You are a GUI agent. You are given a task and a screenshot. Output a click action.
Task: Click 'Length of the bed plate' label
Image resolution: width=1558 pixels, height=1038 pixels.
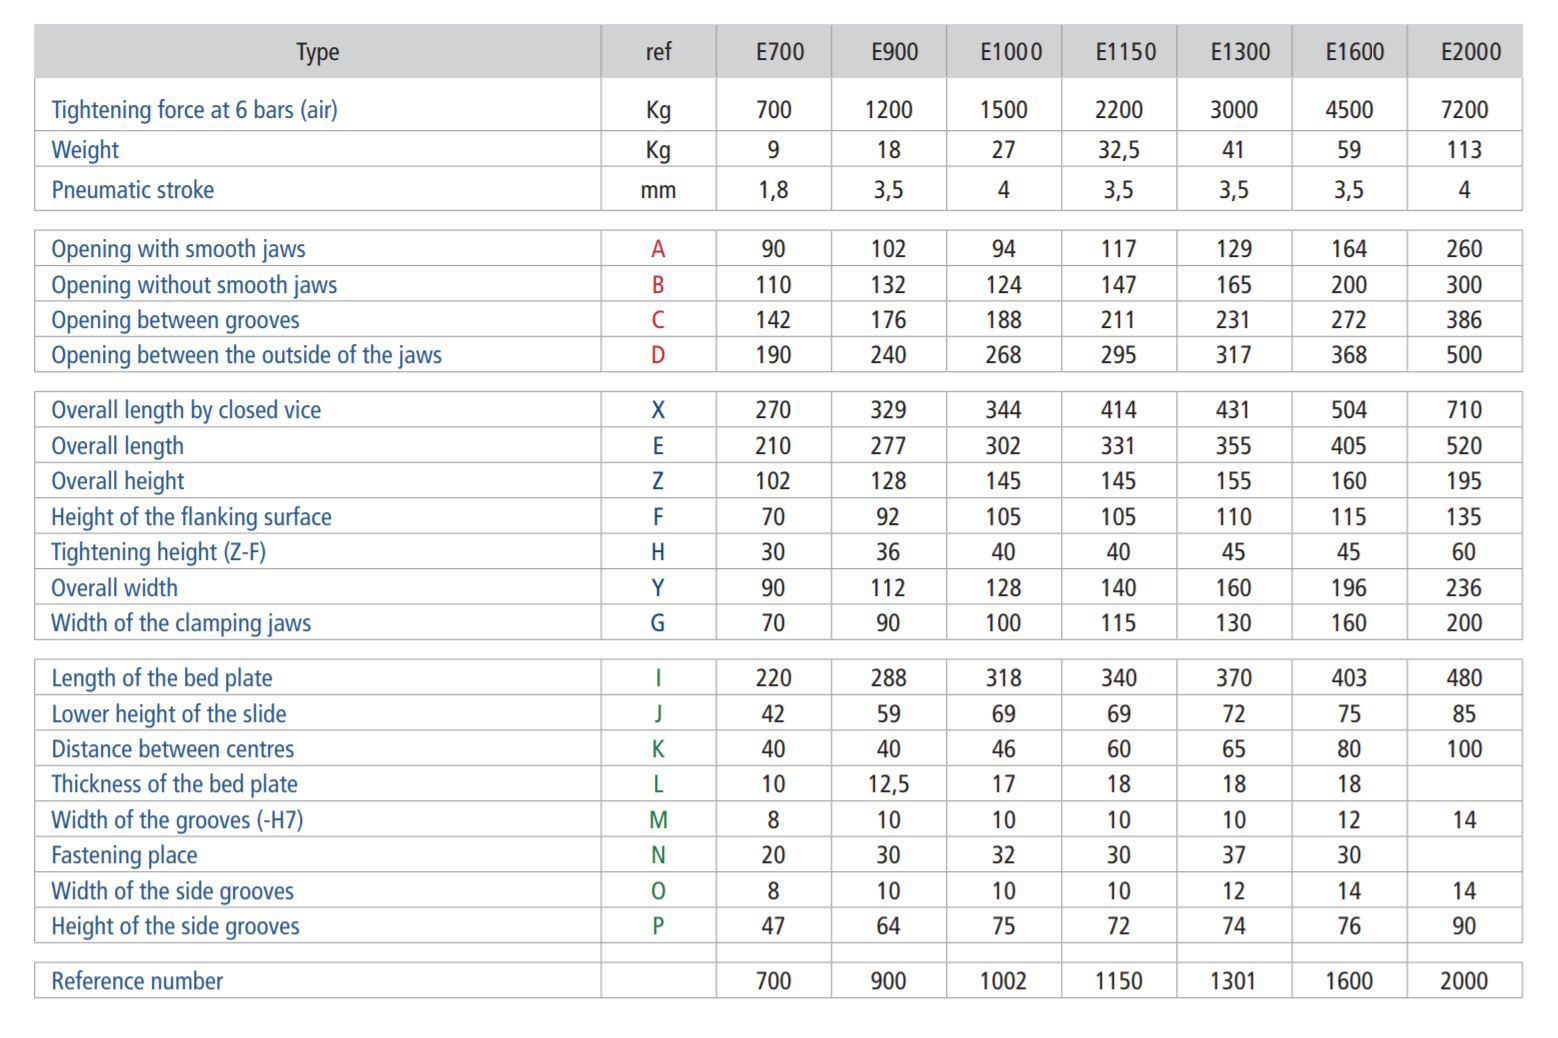[161, 678]
